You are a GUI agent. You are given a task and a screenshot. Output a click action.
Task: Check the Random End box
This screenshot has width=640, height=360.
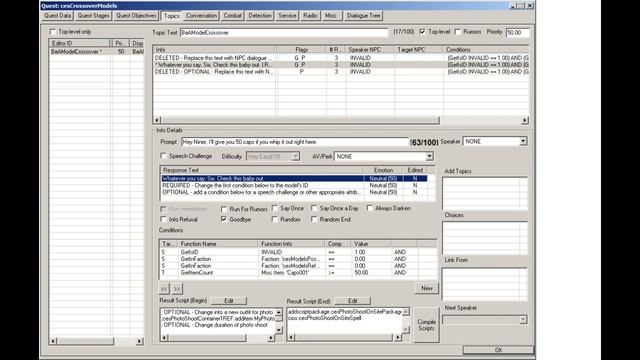point(314,219)
